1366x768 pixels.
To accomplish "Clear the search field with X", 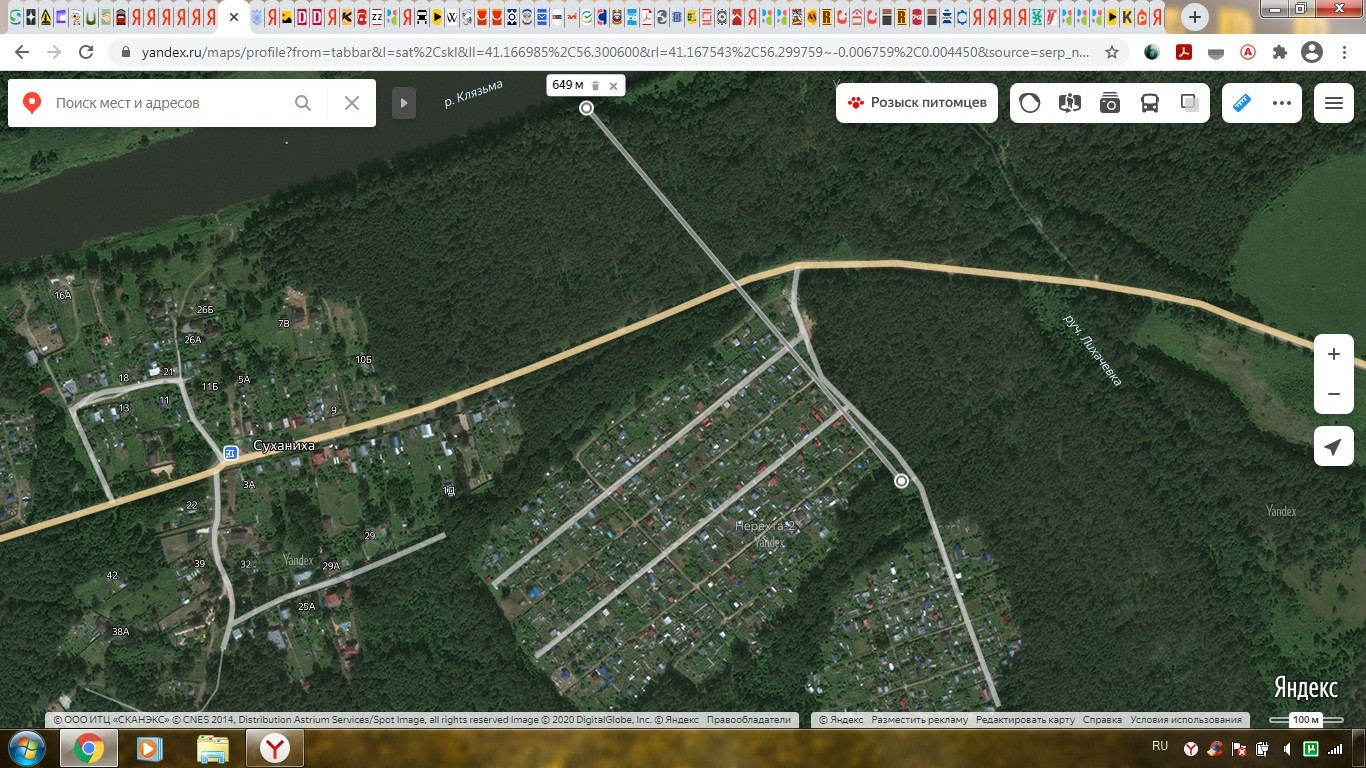I will tap(352, 103).
